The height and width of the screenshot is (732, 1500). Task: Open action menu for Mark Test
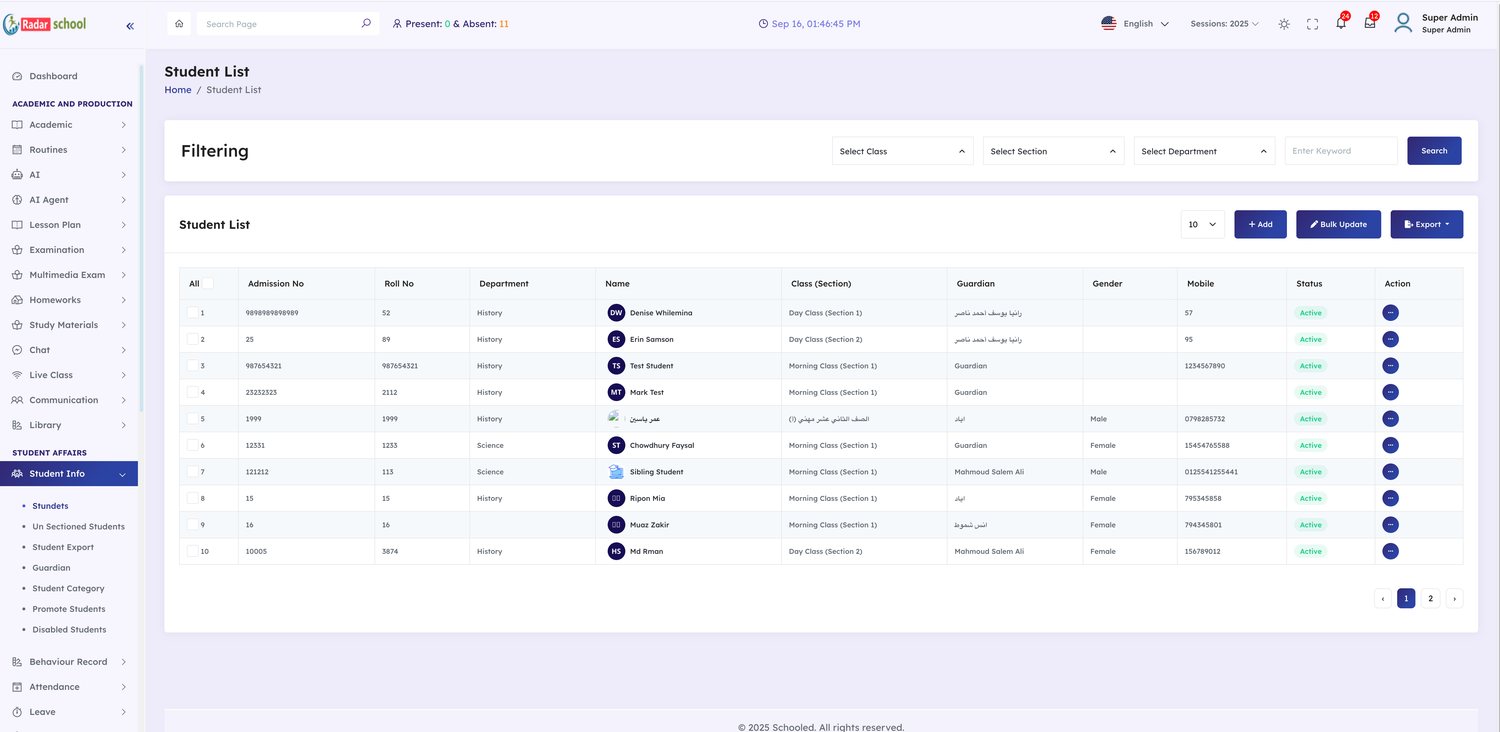pos(1390,392)
